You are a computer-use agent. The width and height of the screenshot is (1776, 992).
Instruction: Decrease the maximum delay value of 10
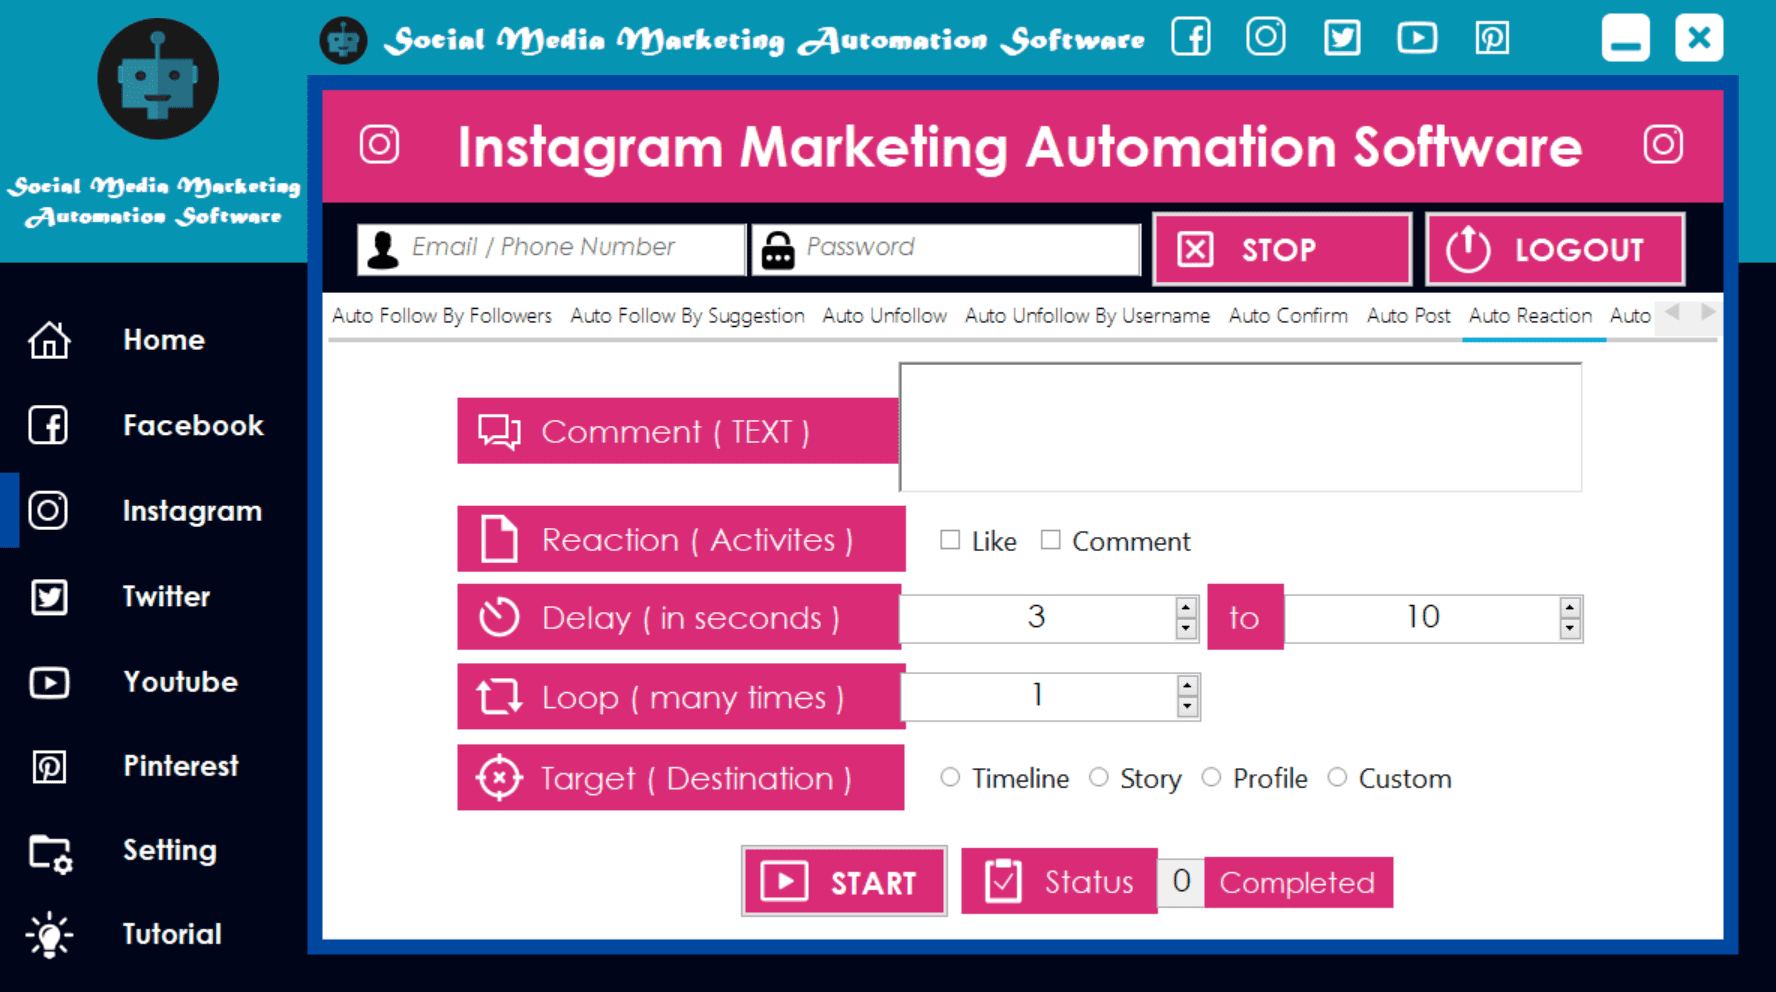tap(1570, 628)
